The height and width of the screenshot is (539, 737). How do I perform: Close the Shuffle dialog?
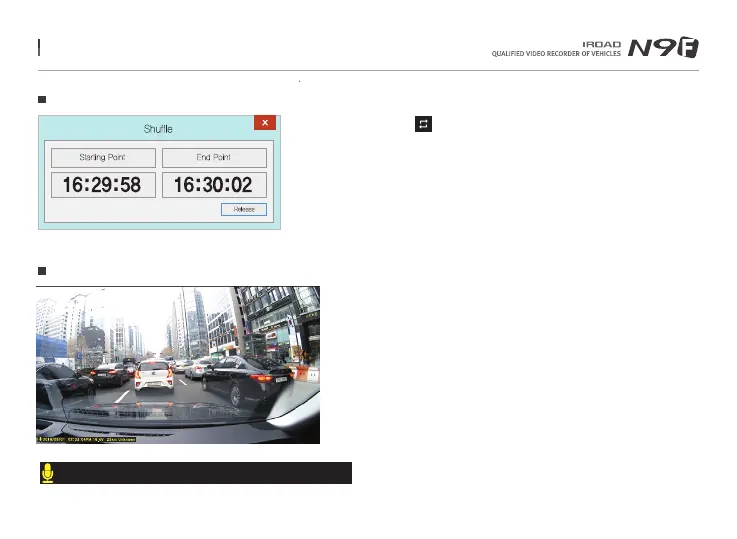pyautogui.click(x=265, y=123)
